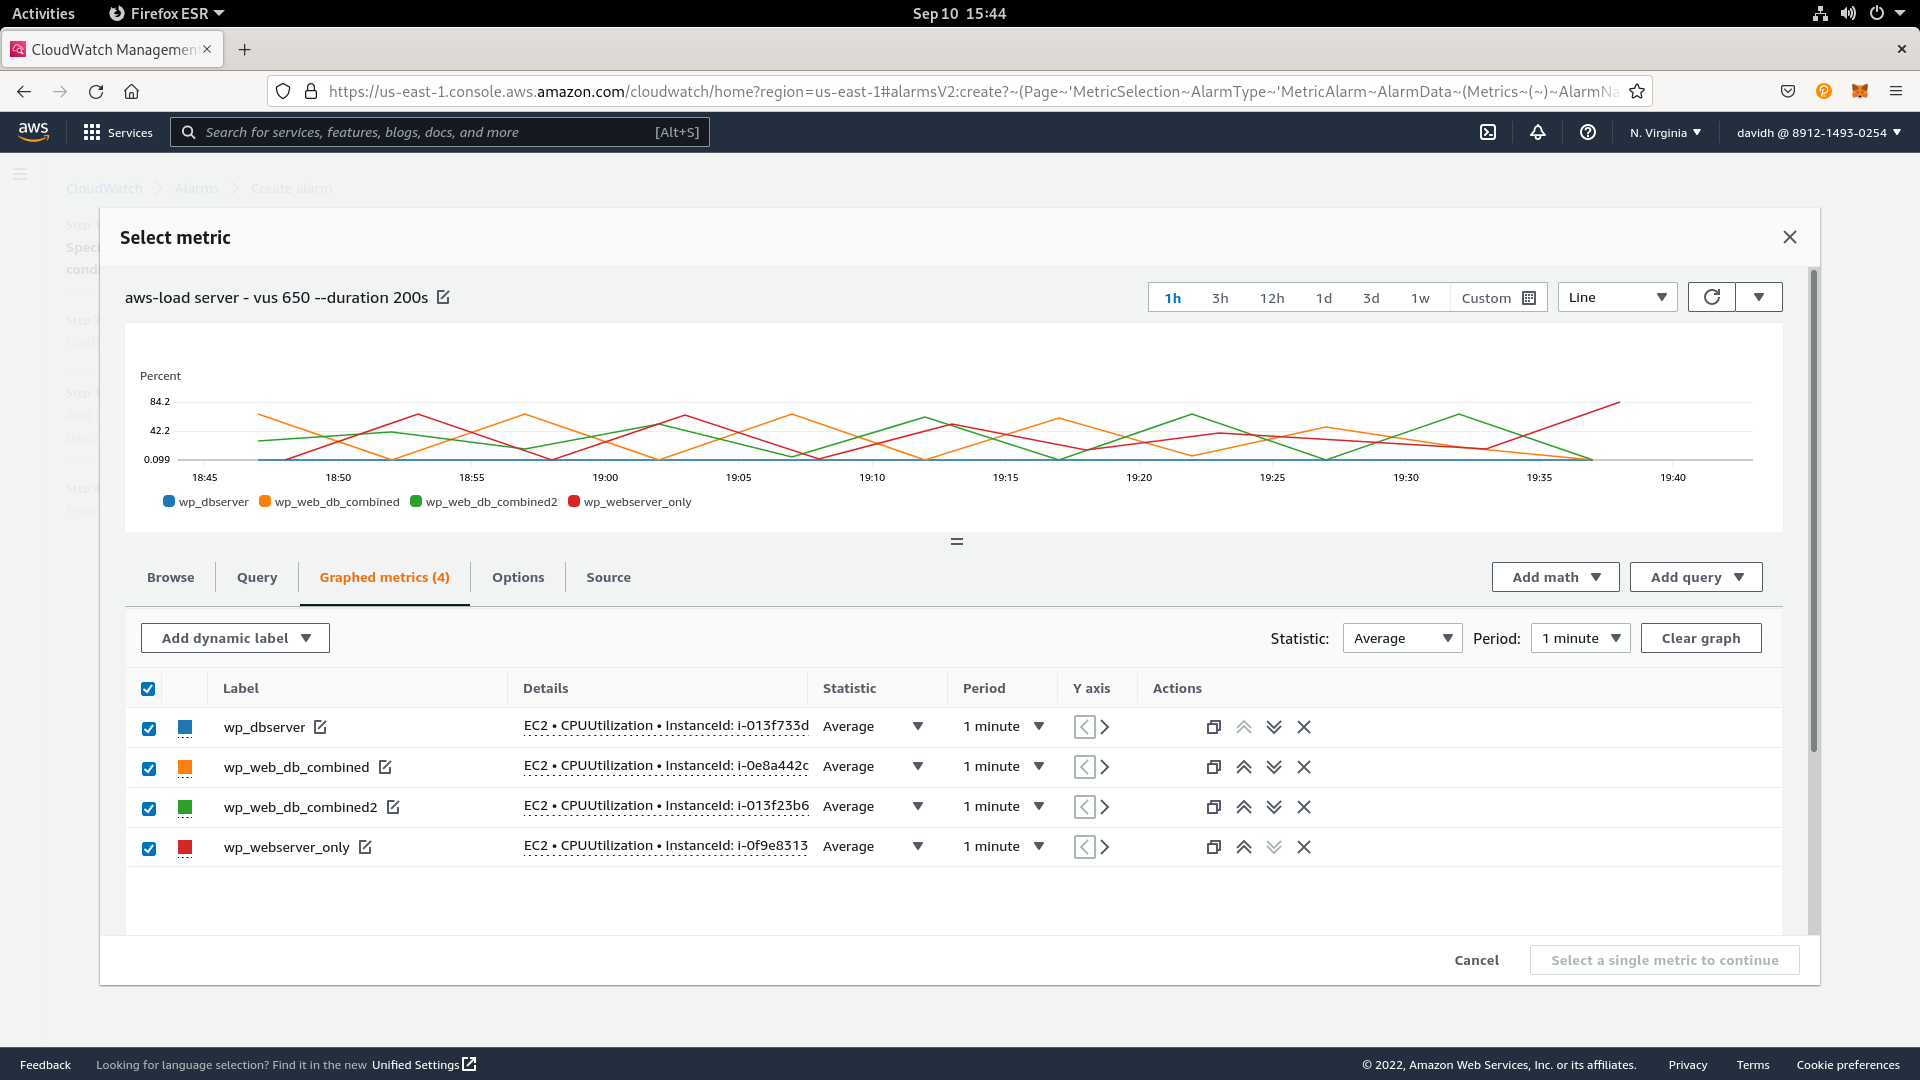Click Cancel in the dialog
Image resolution: width=1920 pixels, height=1080 pixels.
click(x=1476, y=960)
